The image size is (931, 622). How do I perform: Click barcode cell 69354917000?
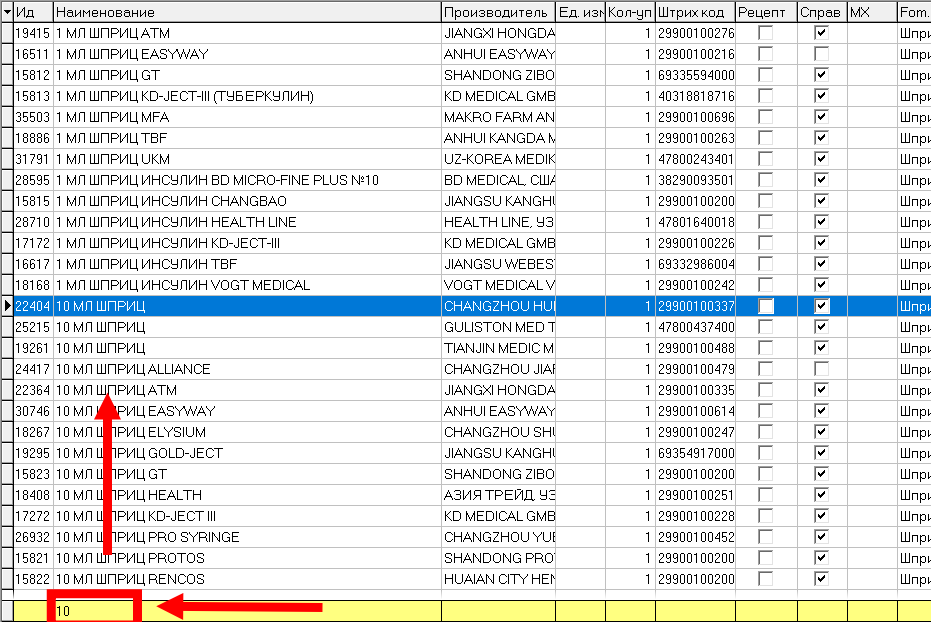(695, 453)
